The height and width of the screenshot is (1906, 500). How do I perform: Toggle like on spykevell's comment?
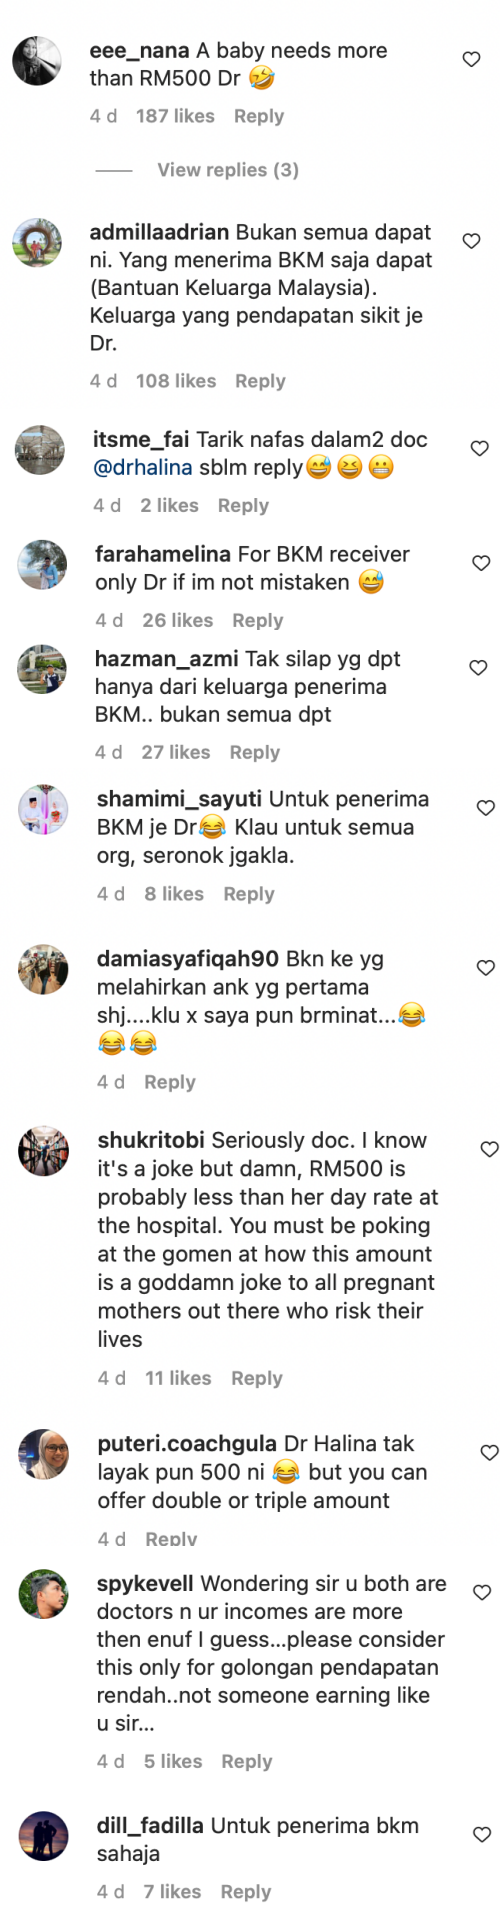tap(482, 1593)
